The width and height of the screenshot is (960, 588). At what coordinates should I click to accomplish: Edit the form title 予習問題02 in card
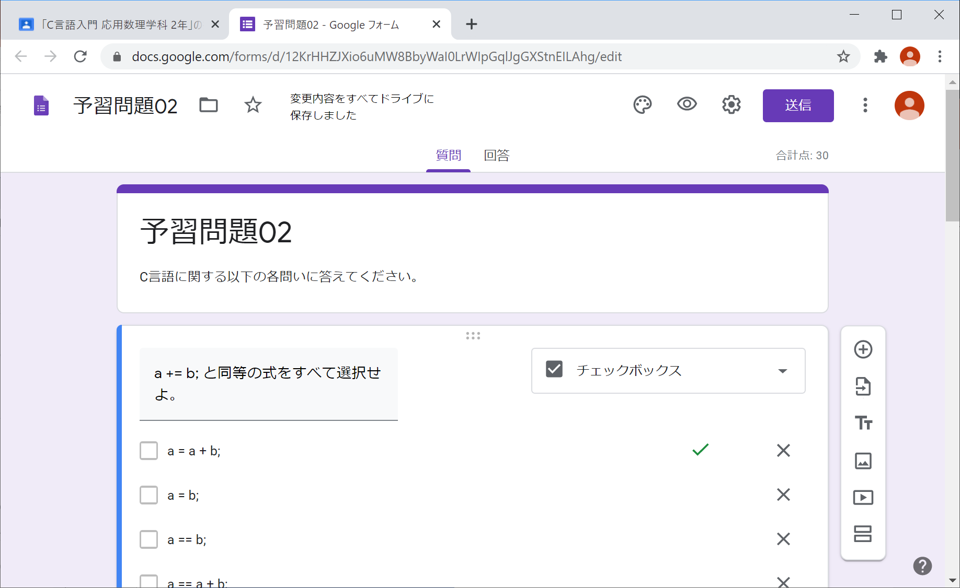tap(216, 232)
